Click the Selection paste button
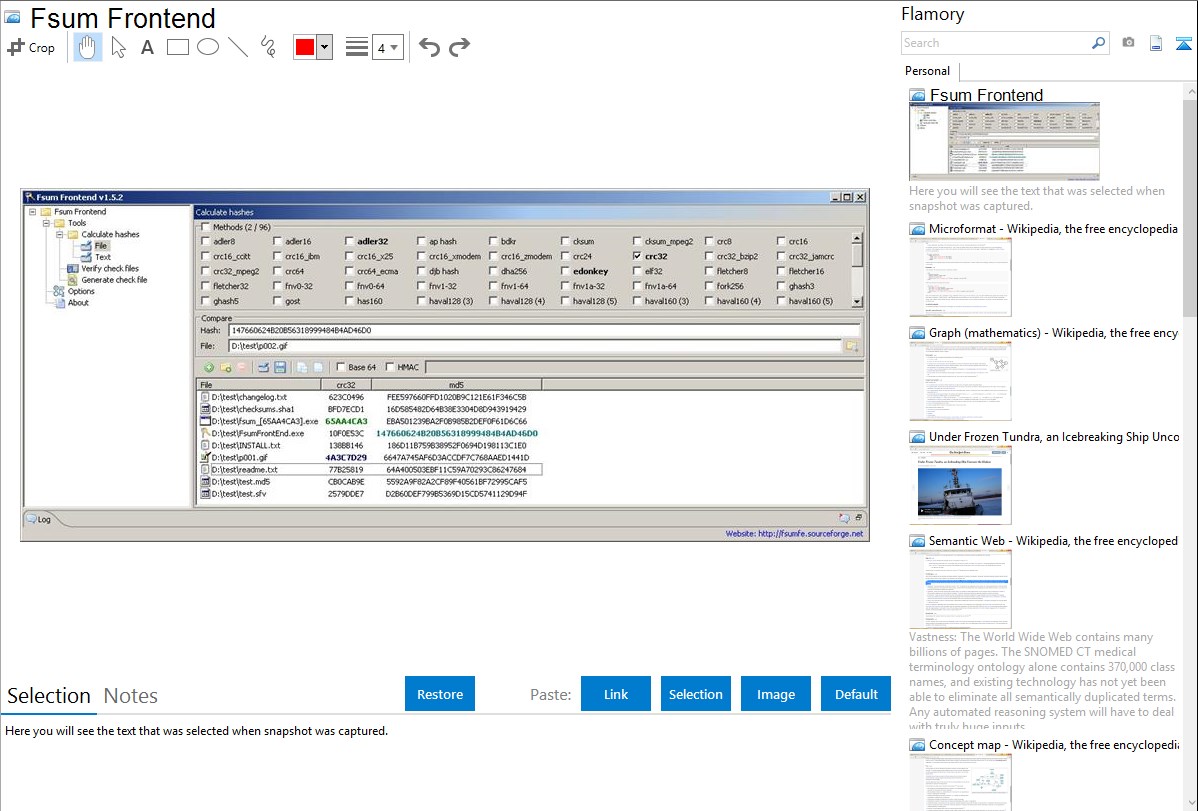Screen dimensions: 1198x811 pos(696,694)
